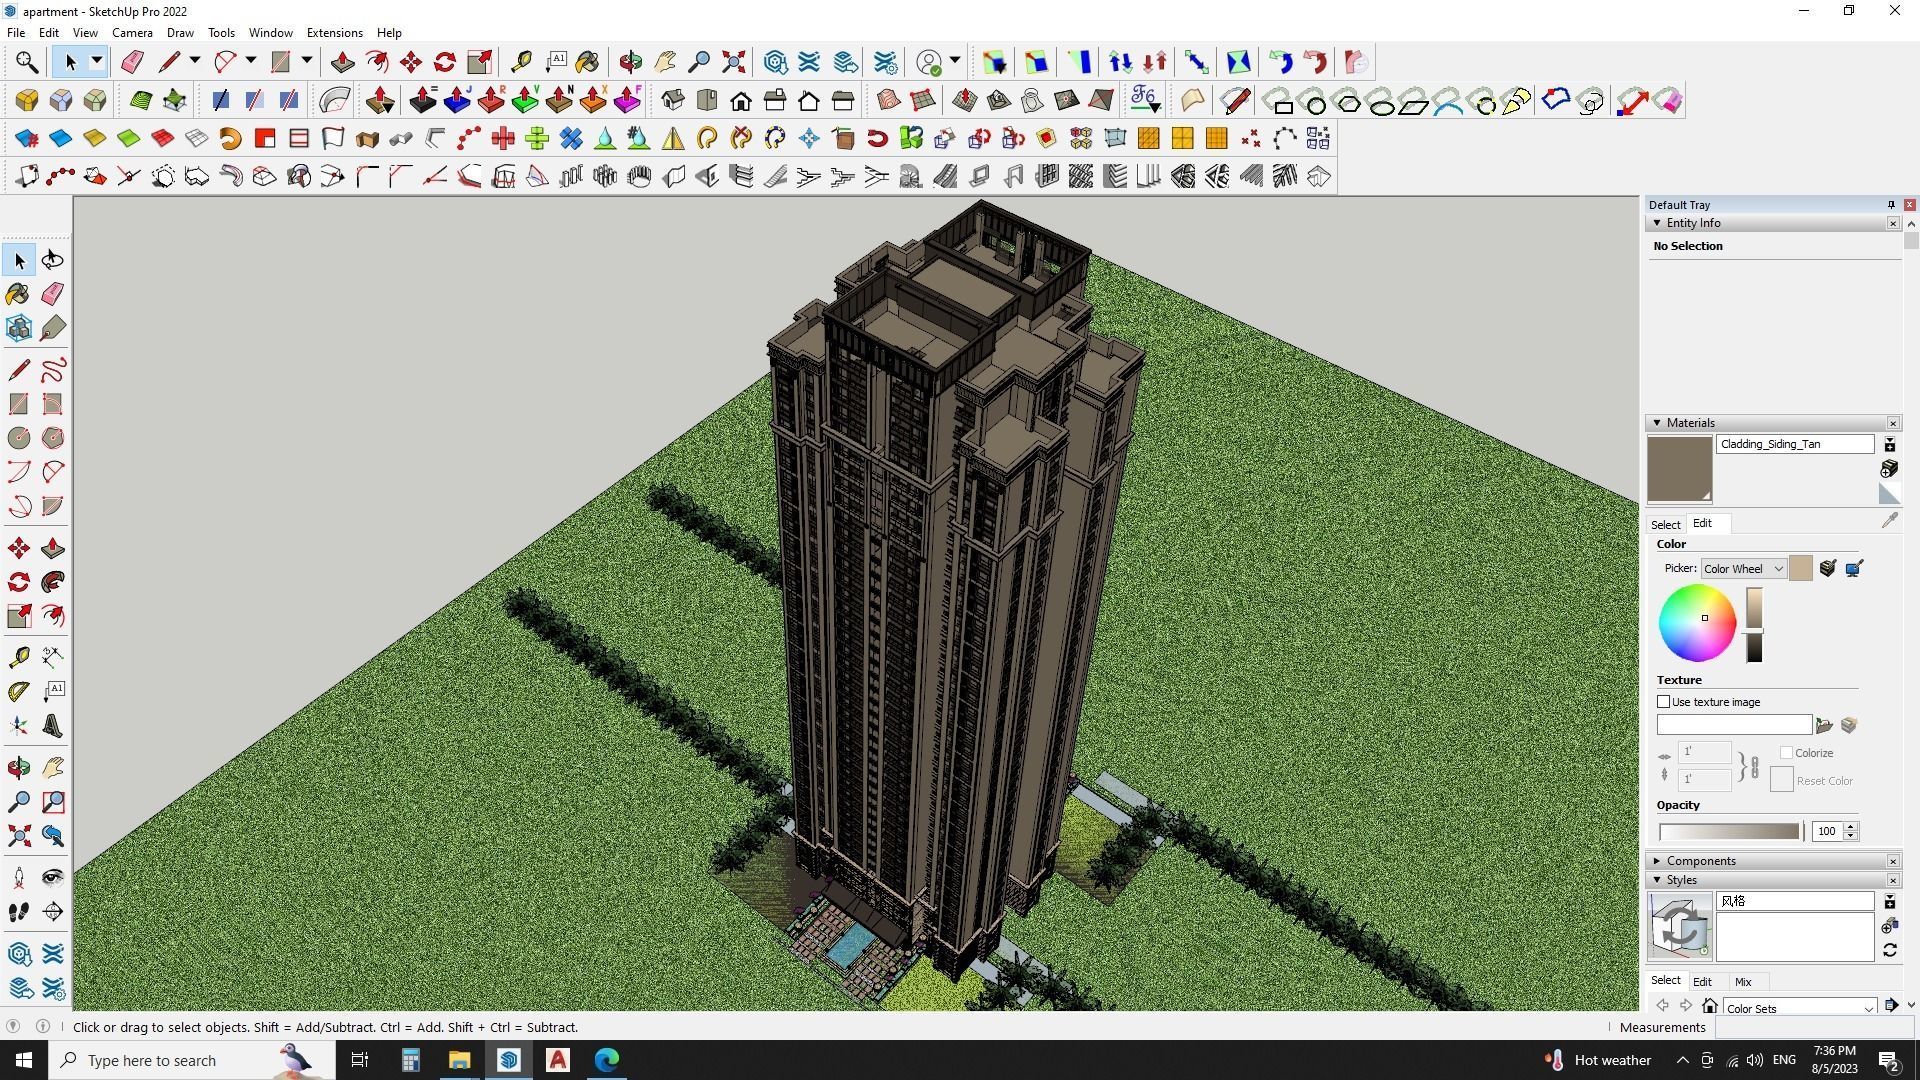
Task: Switch to the Styles Mix tab
Action: [1743, 982]
